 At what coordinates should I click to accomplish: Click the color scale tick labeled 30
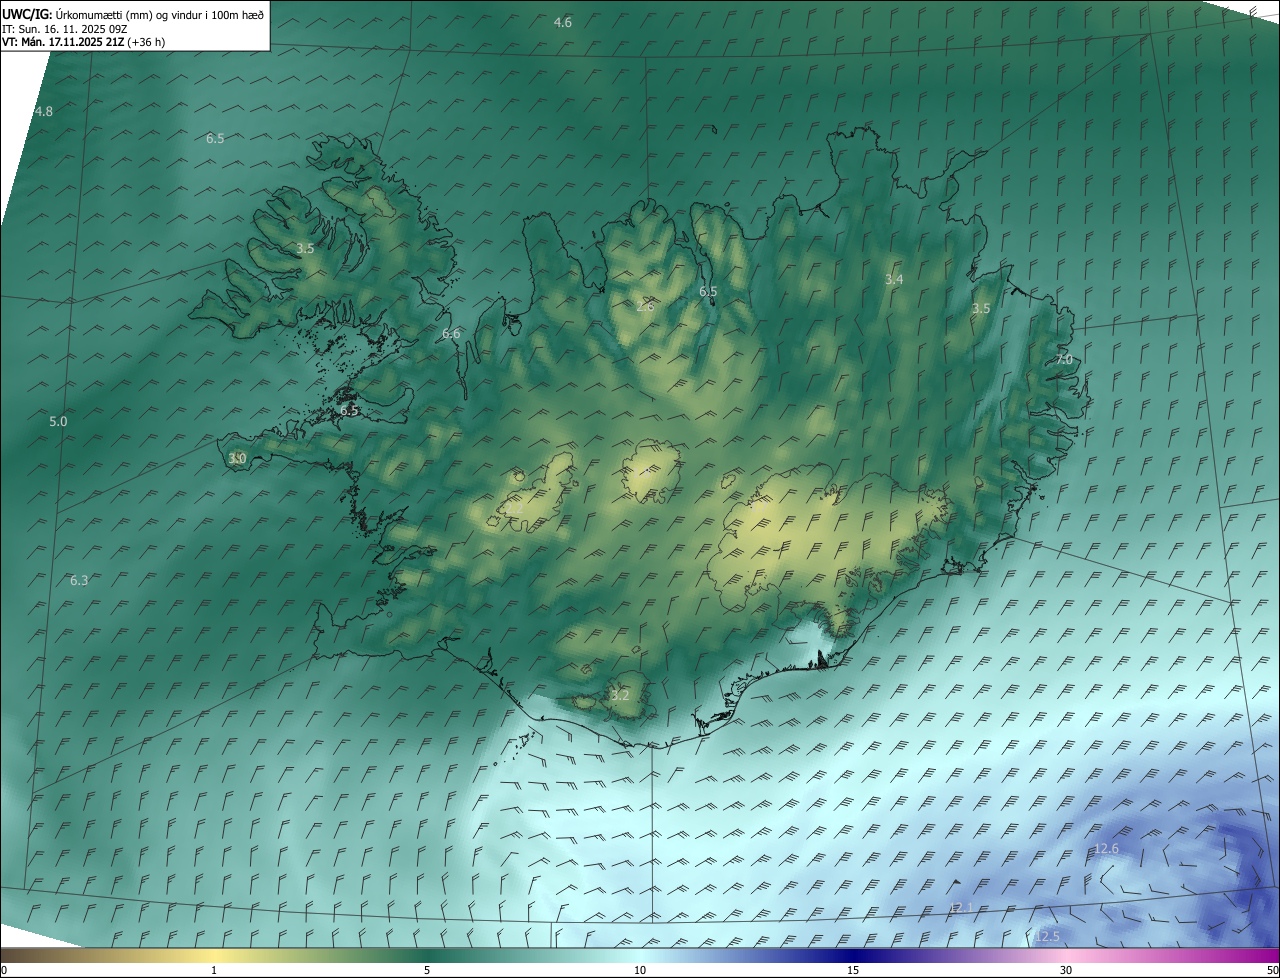click(x=1066, y=970)
